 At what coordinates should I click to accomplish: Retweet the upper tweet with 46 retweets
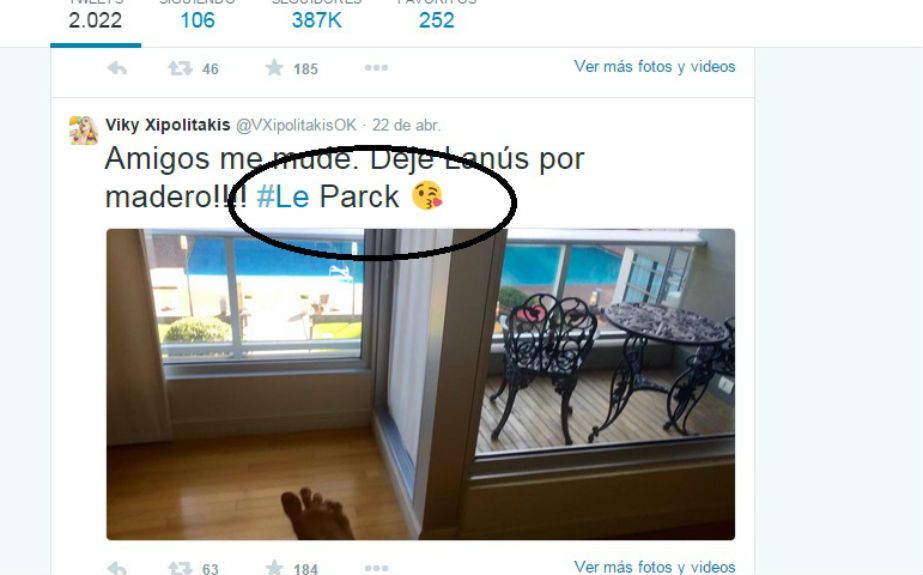click(x=180, y=68)
